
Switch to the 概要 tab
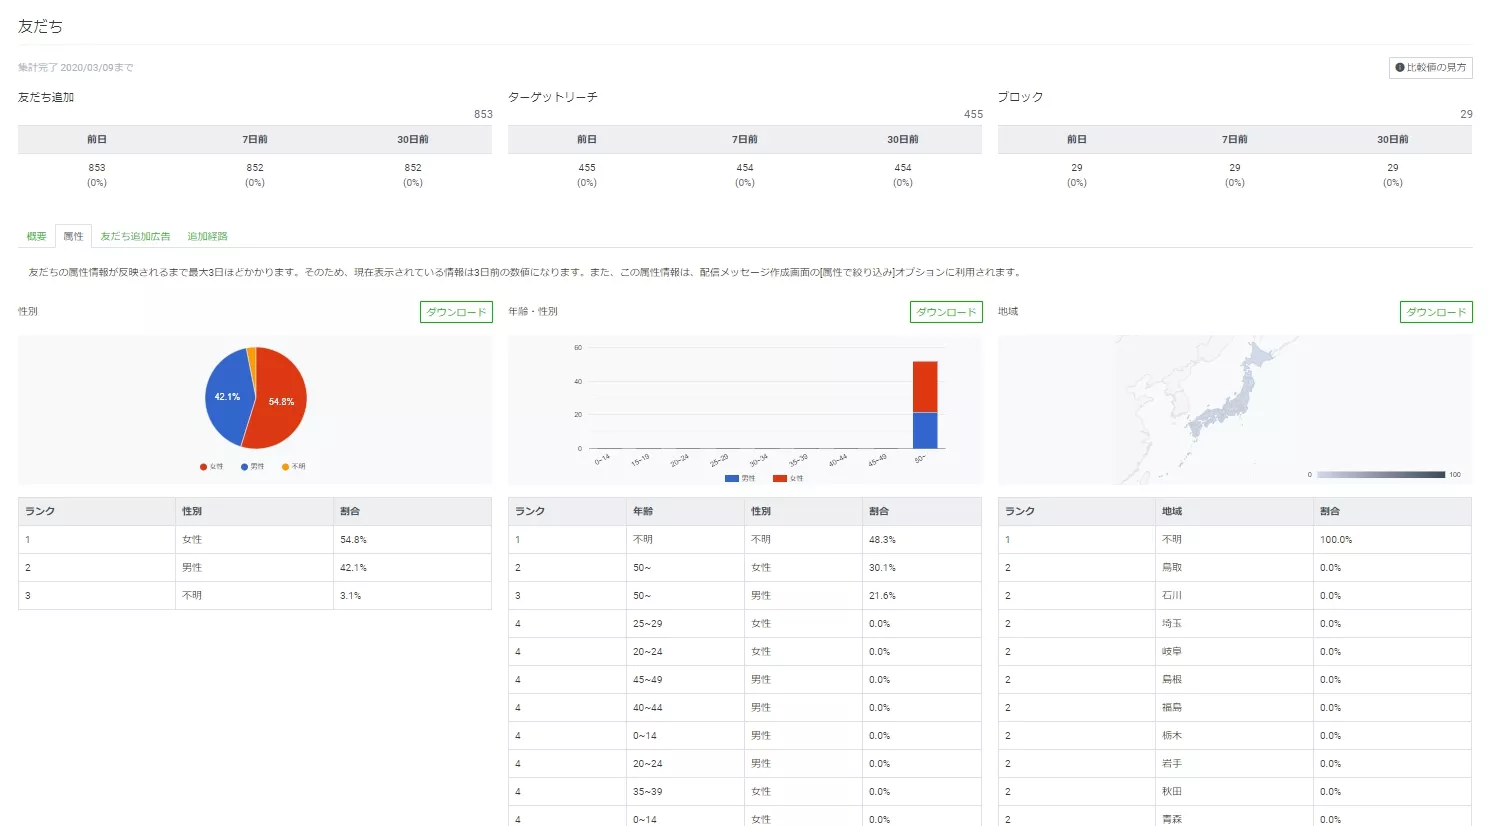pos(37,237)
